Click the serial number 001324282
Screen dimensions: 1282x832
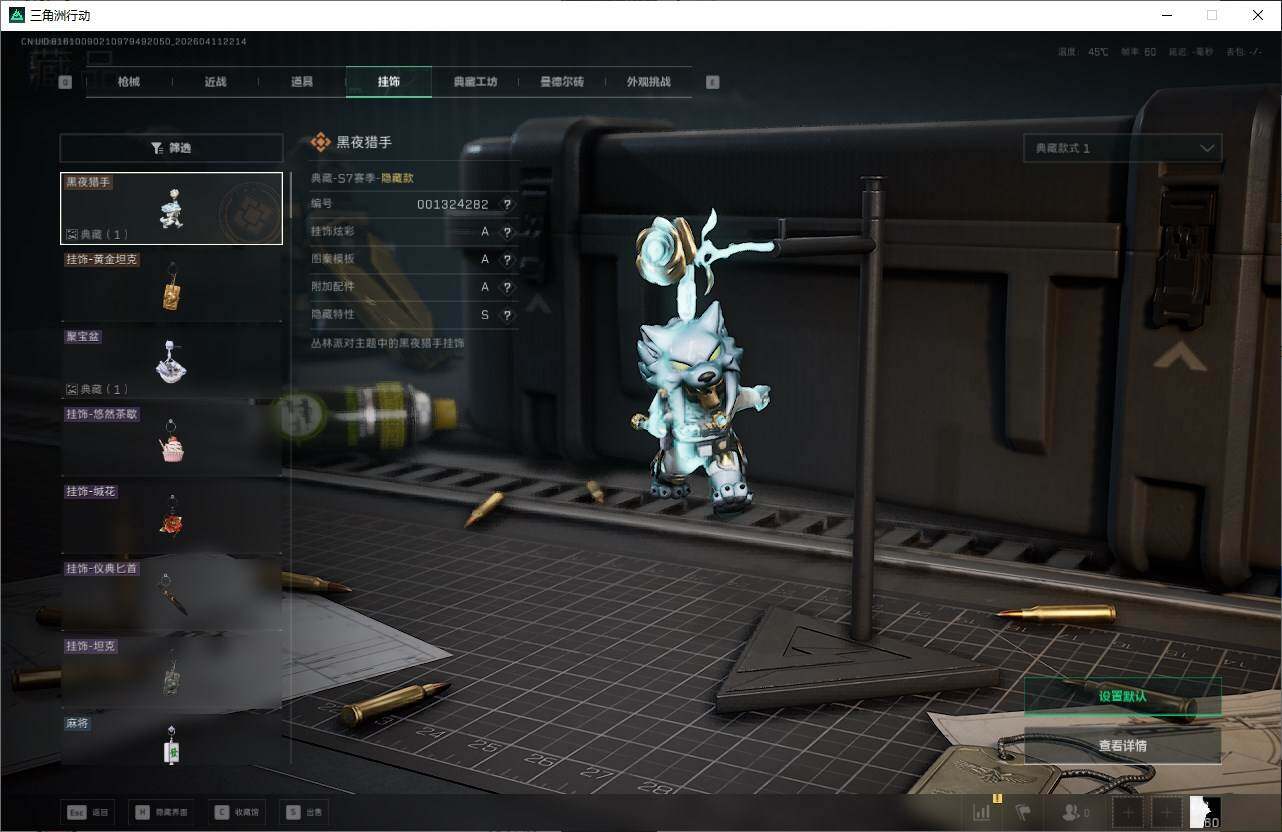tap(453, 204)
